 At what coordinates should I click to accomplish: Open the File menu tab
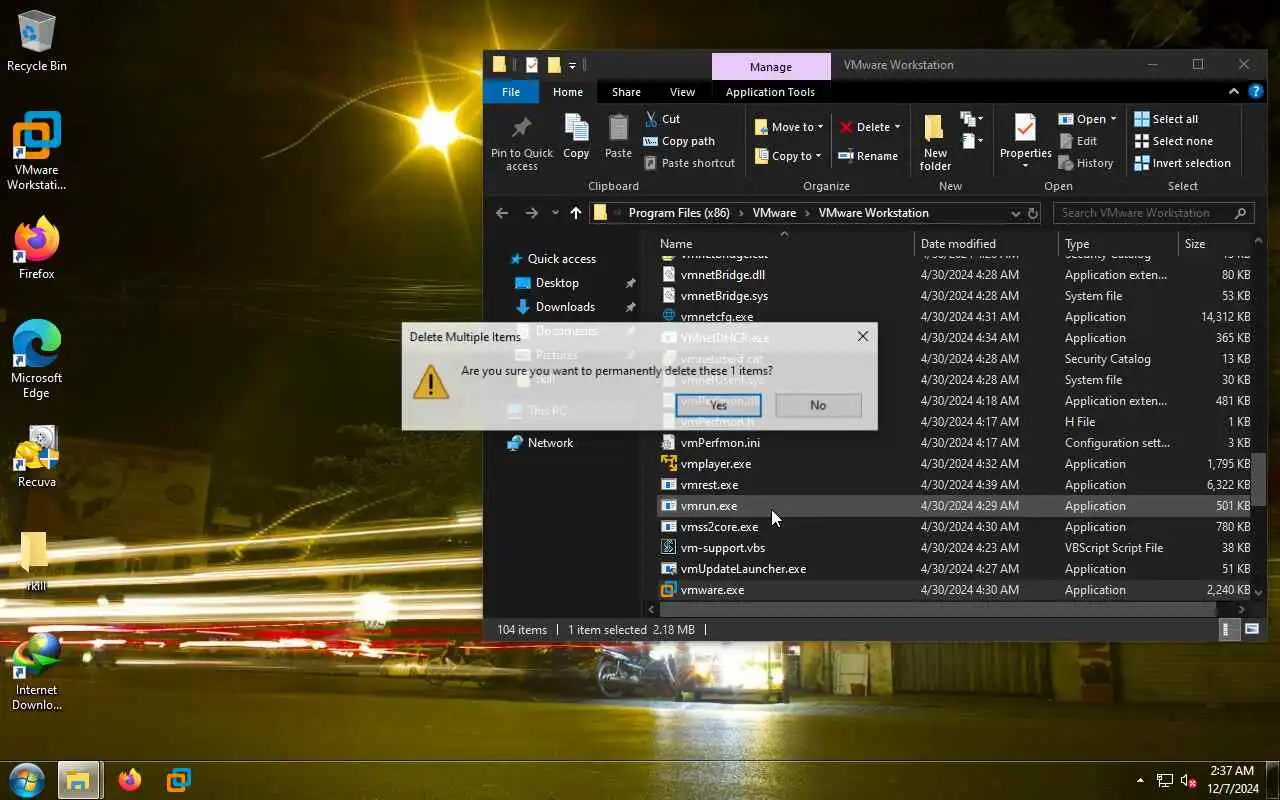coord(510,92)
